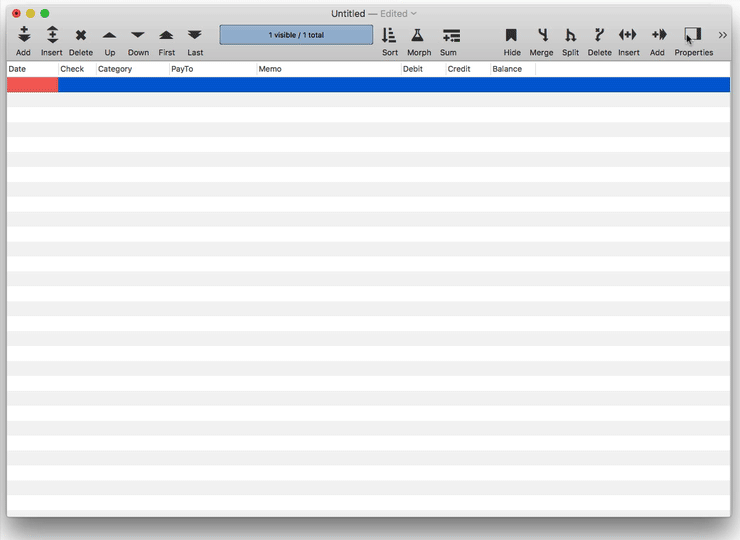Click the 1 visible / 1 total indicator
This screenshot has height=540, width=740.
pos(296,35)
